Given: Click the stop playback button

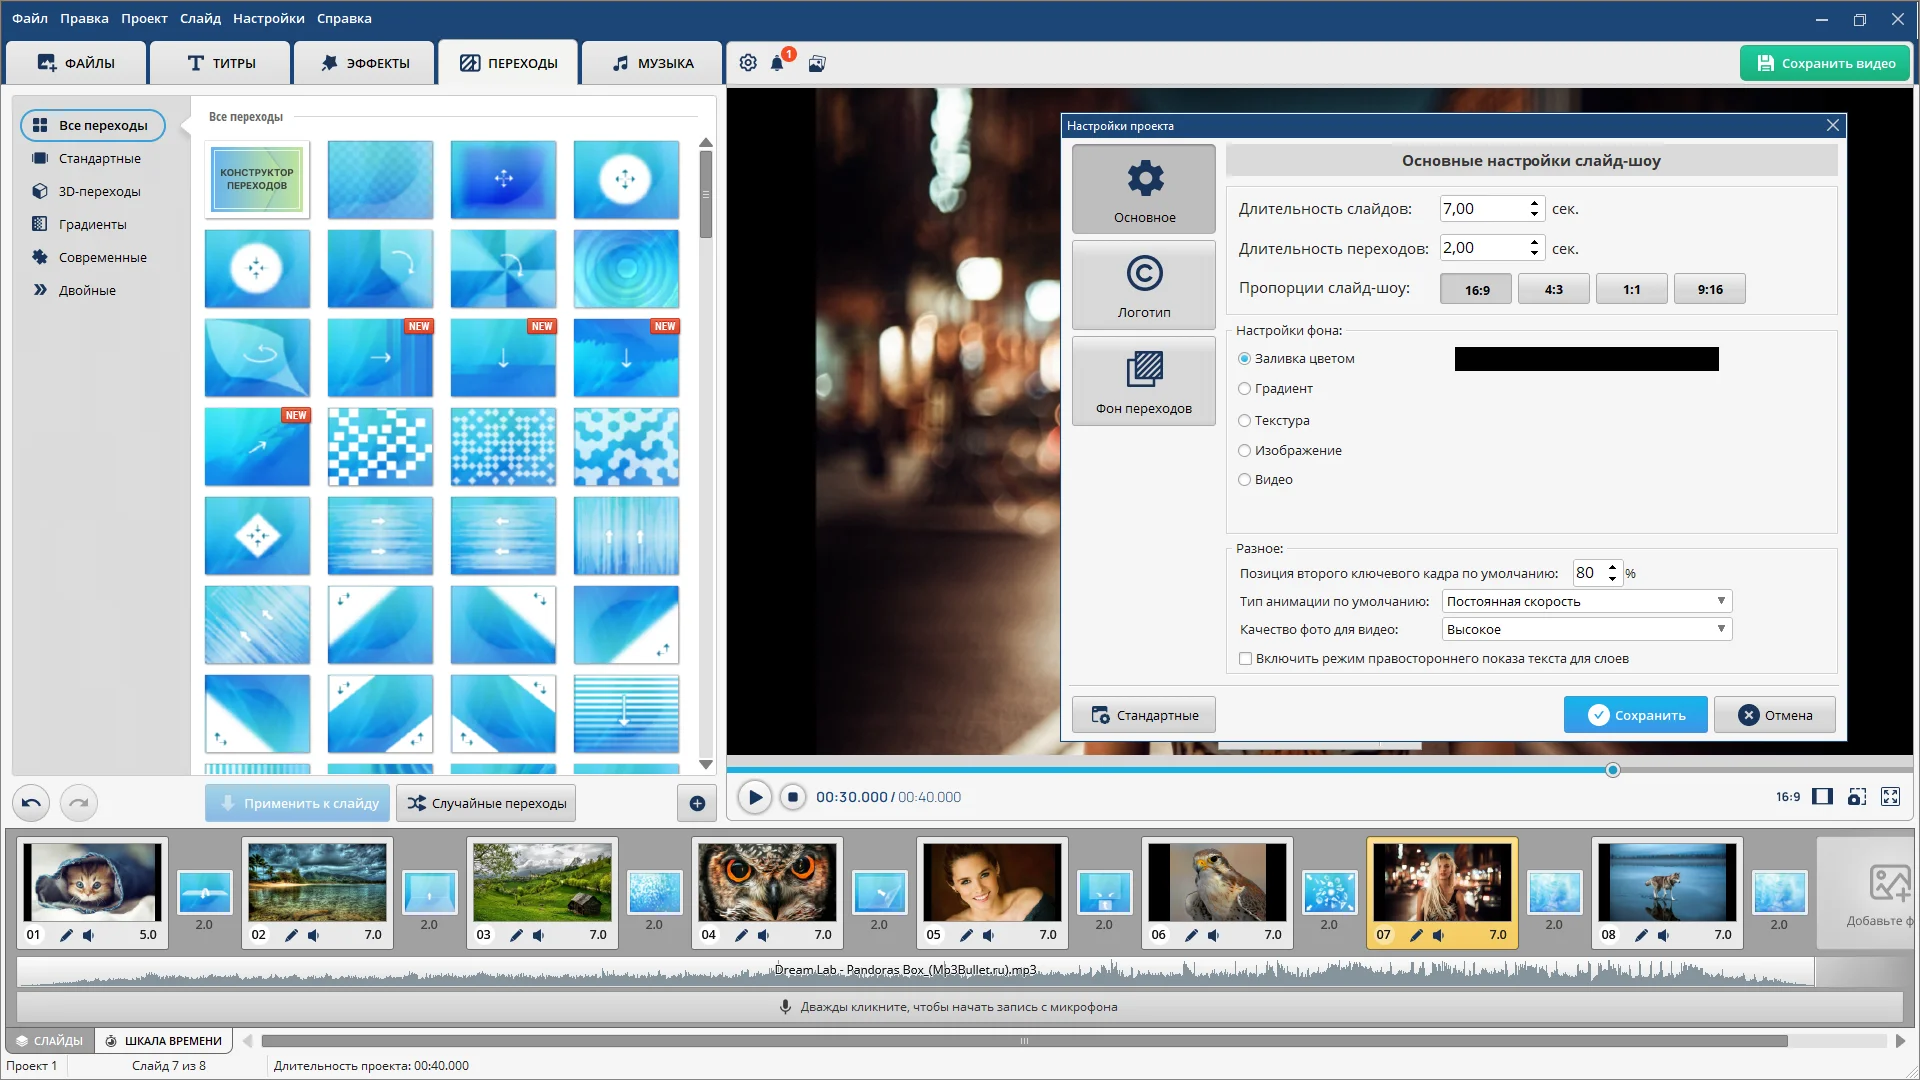Looking at the screenshot, I should 792,797.
